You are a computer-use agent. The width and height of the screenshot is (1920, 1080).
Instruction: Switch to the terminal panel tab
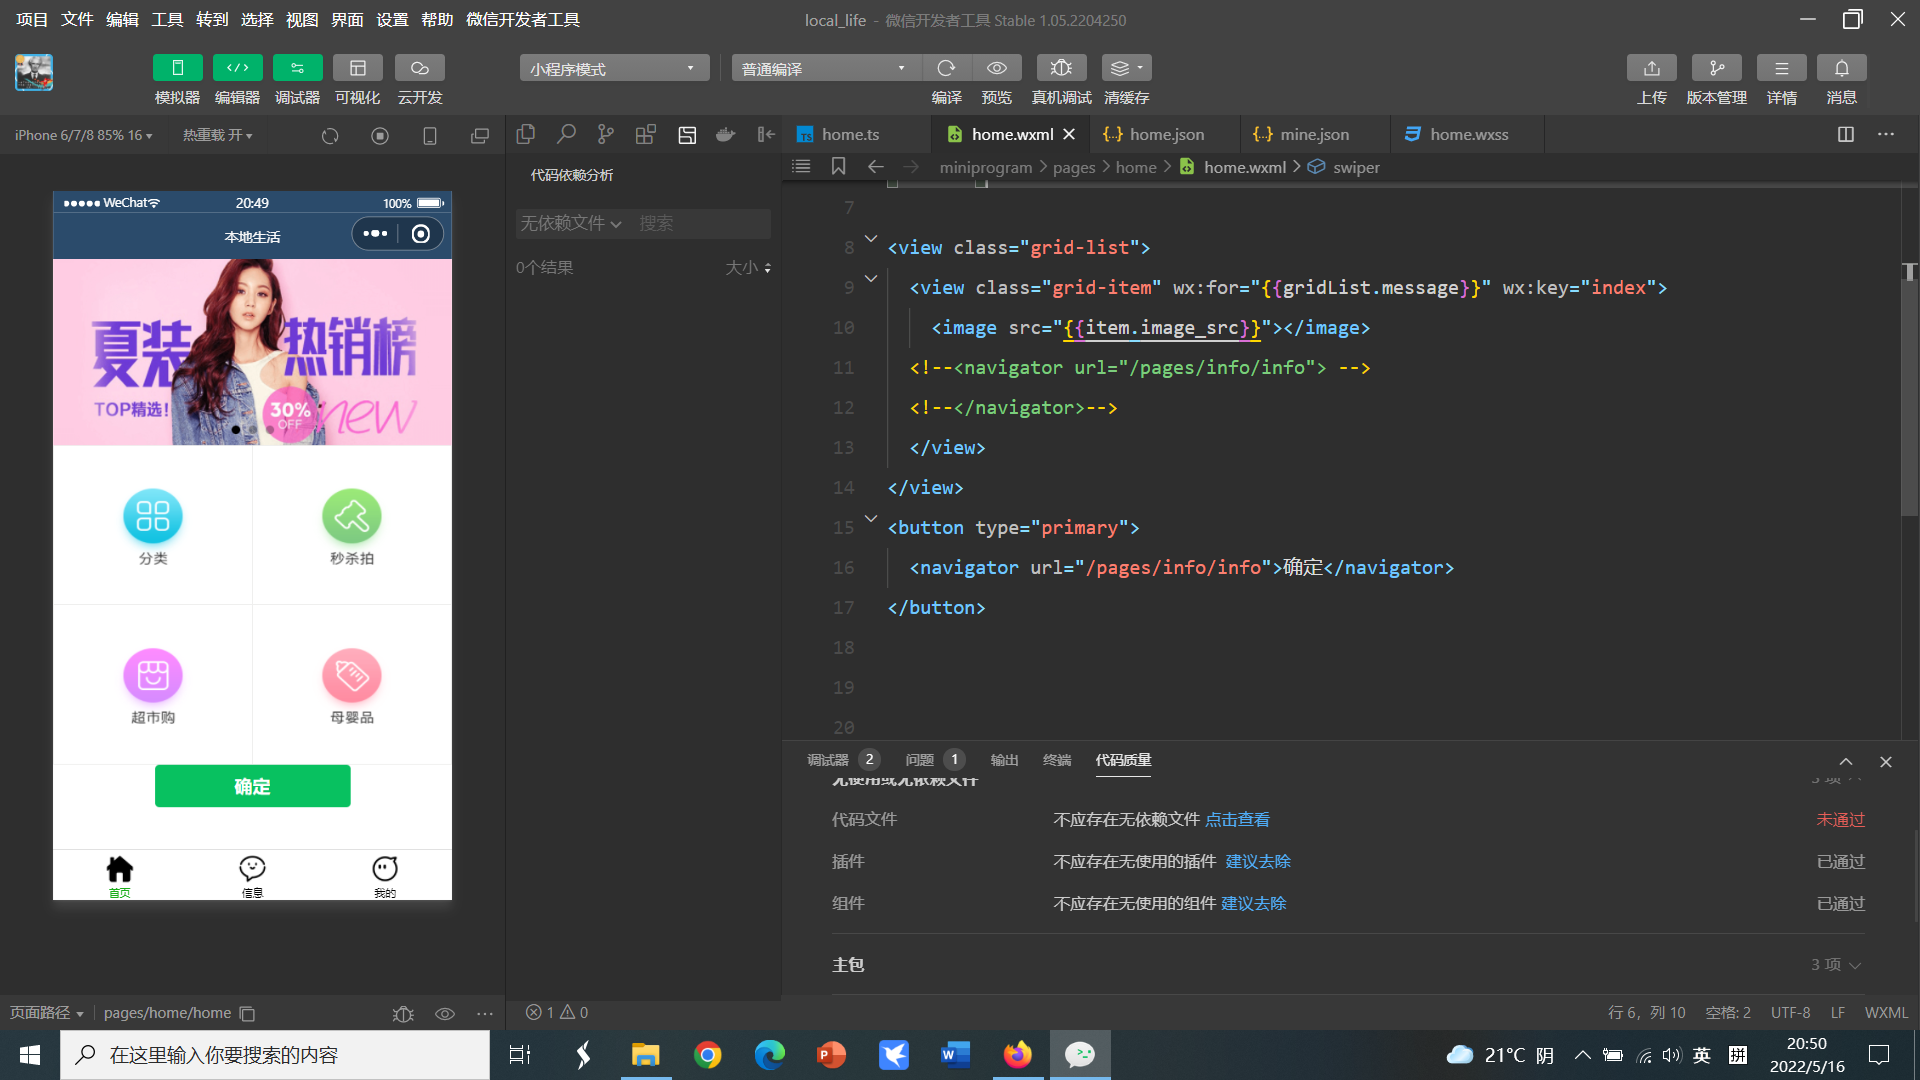[x=1057, y=760]
